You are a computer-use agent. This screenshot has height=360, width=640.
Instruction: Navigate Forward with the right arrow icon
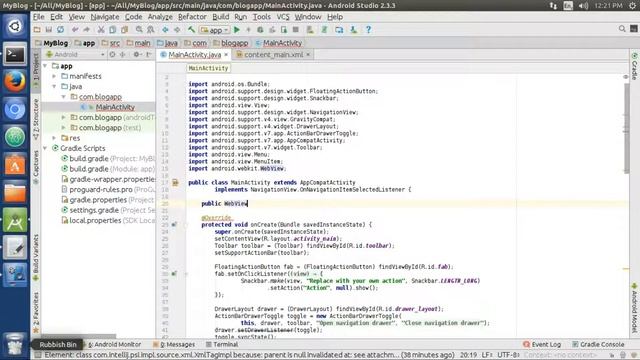tap(177, 29)
